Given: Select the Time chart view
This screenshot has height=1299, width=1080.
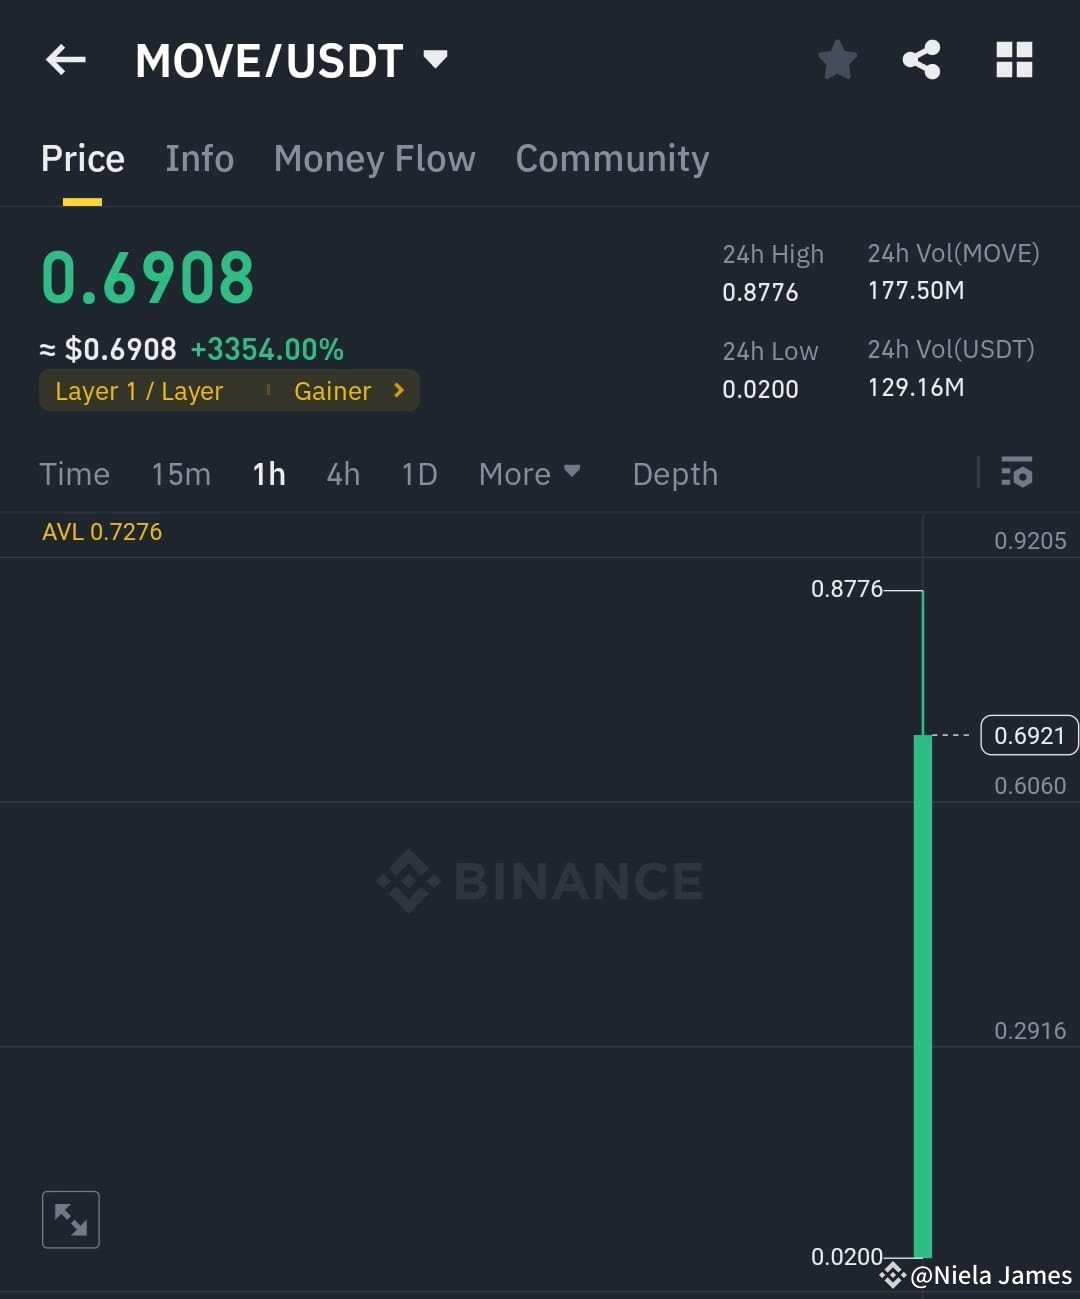Looking at the screenshot, I should [74, 474].
